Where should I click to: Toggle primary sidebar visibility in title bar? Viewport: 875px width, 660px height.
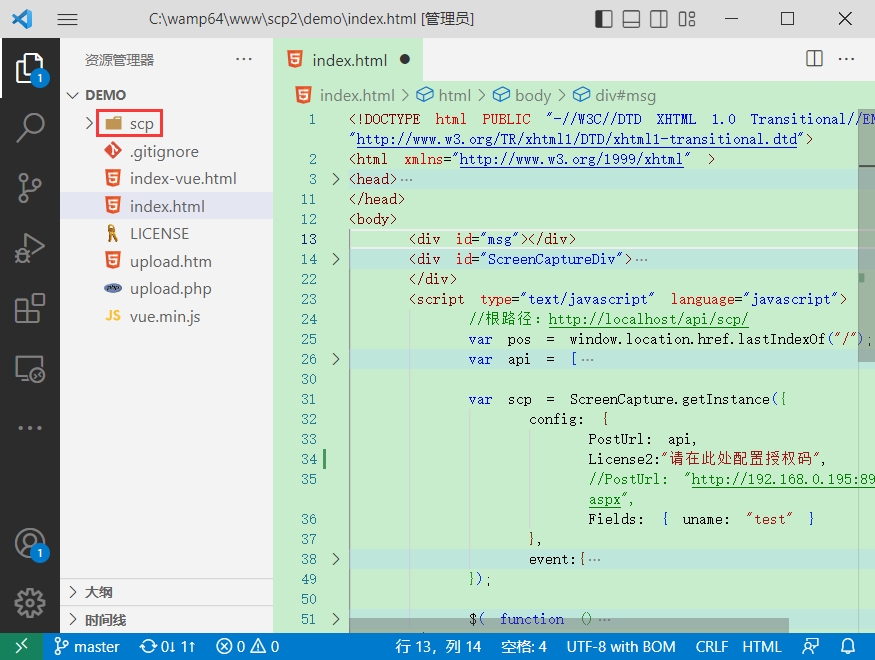coord(604,19)
